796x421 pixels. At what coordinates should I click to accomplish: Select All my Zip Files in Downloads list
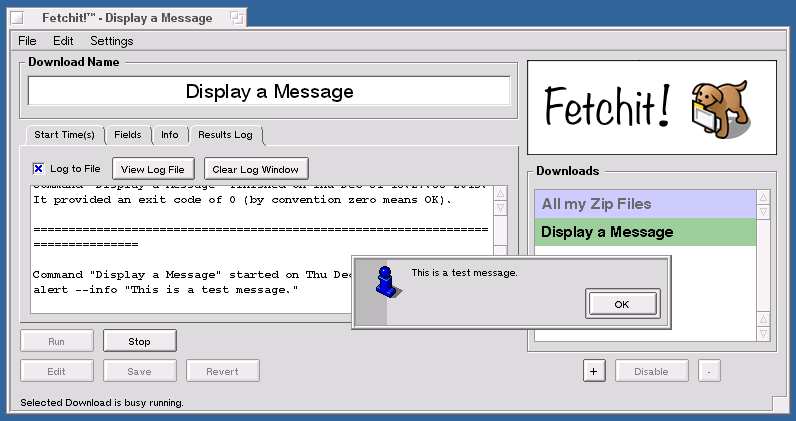pyautogui.click(x=645, y=204)
